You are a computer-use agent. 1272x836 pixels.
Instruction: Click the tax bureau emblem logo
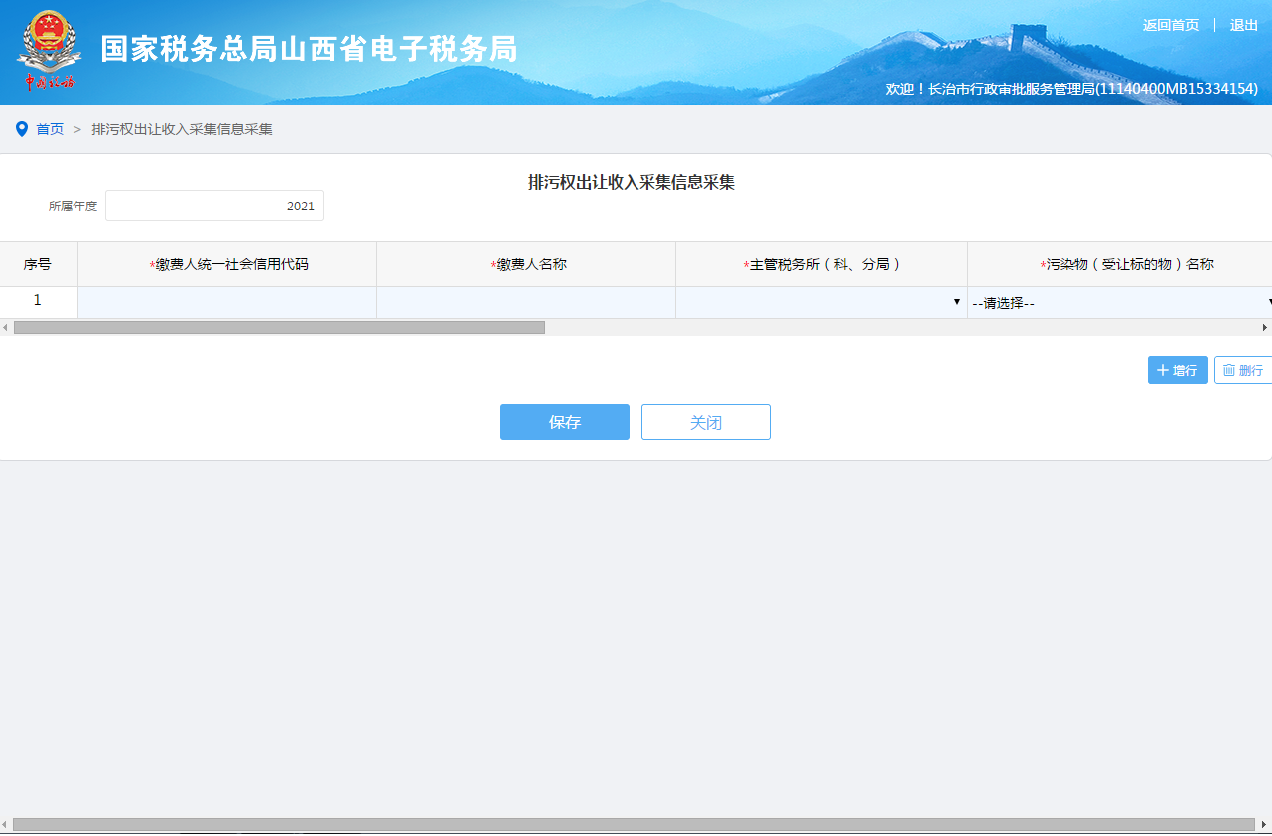49,50
